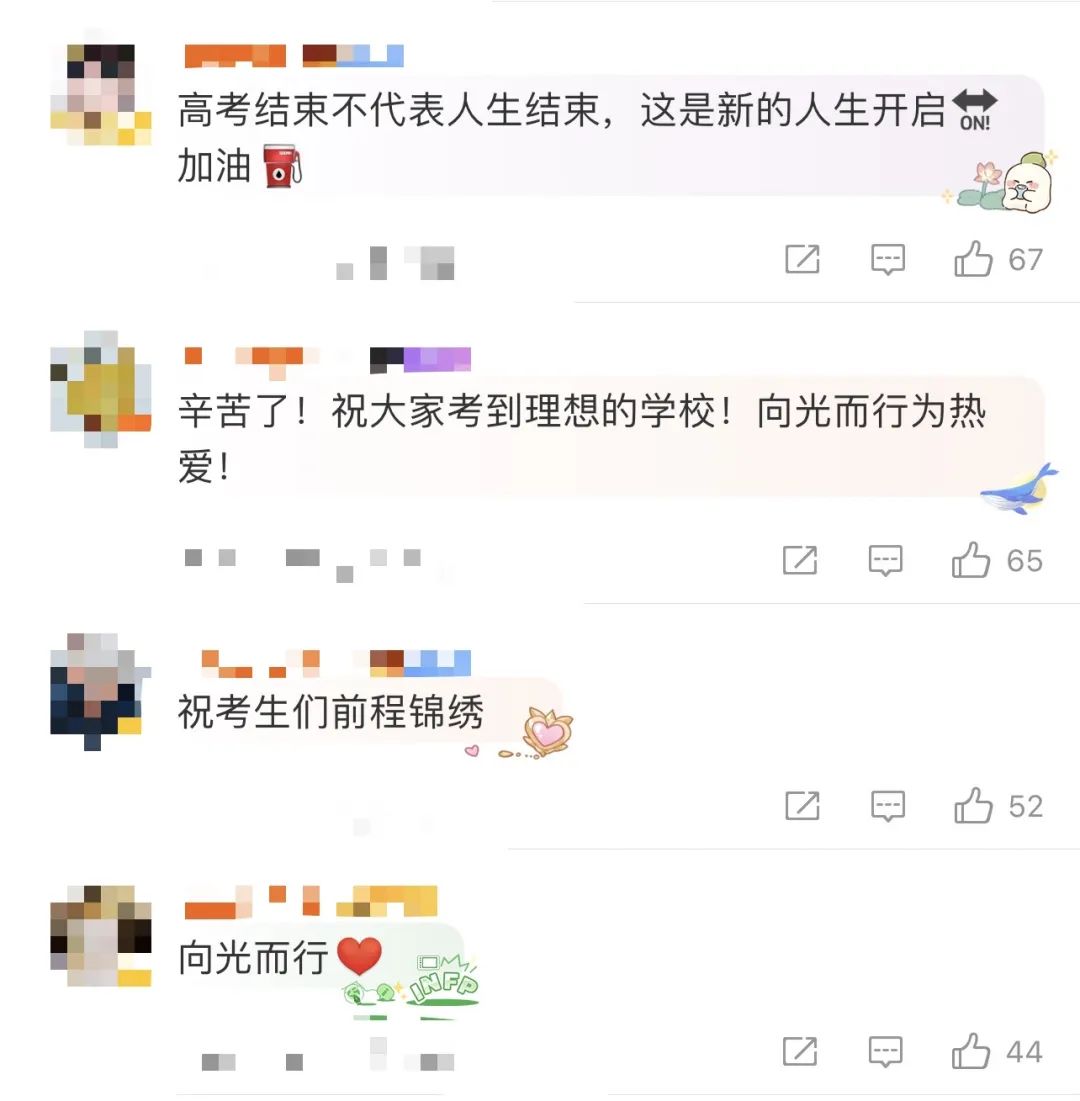
Task: Open the avatar beside 祝考生们前程锦绣
Action: [x=101, y=692]
